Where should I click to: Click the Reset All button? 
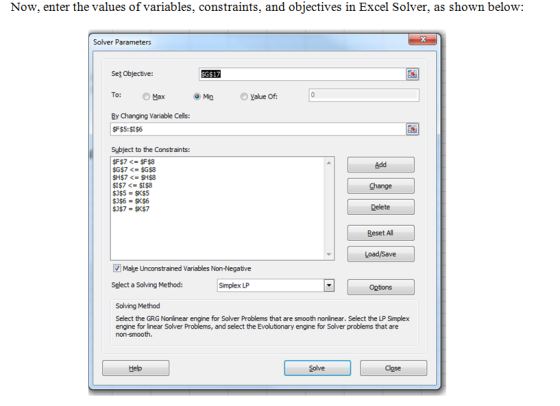(381, 233)
